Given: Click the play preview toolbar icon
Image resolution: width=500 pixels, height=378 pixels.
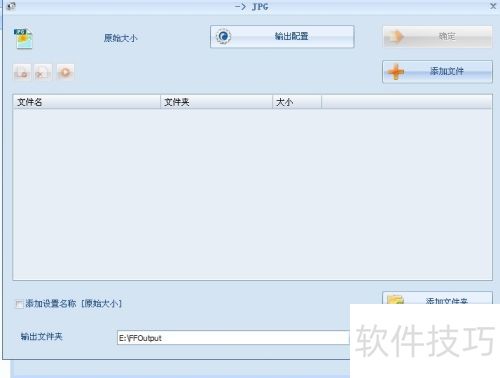Looking at the screenshot, I should coord(65,72).
